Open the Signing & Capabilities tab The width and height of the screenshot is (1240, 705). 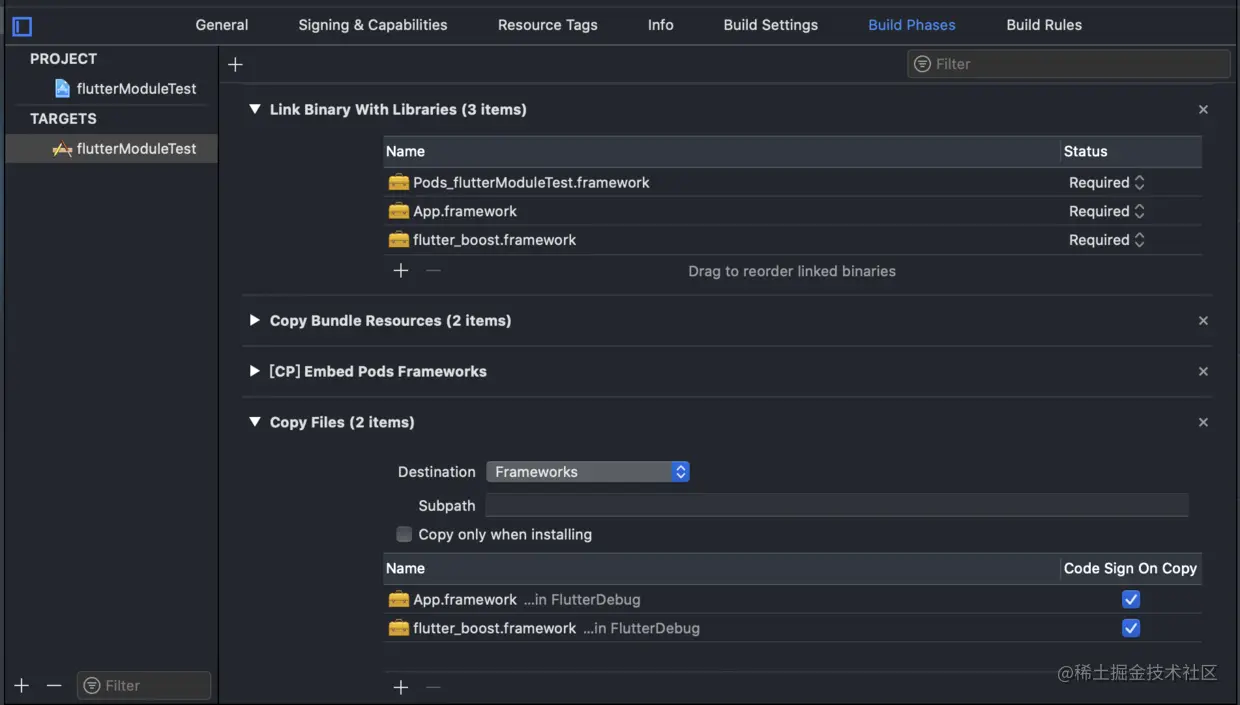372,25
